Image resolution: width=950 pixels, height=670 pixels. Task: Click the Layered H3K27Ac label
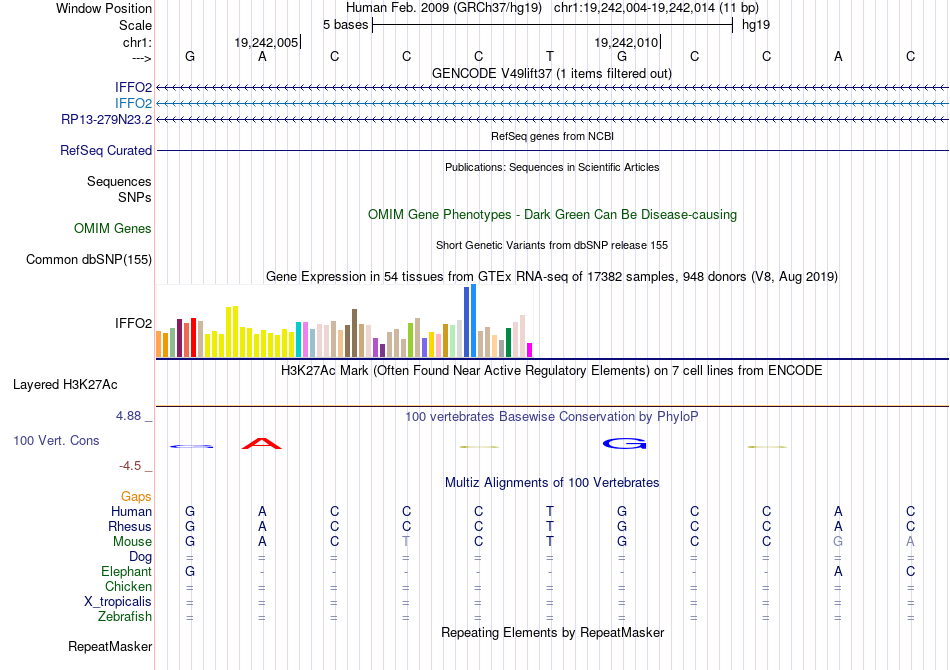[65, 385]
